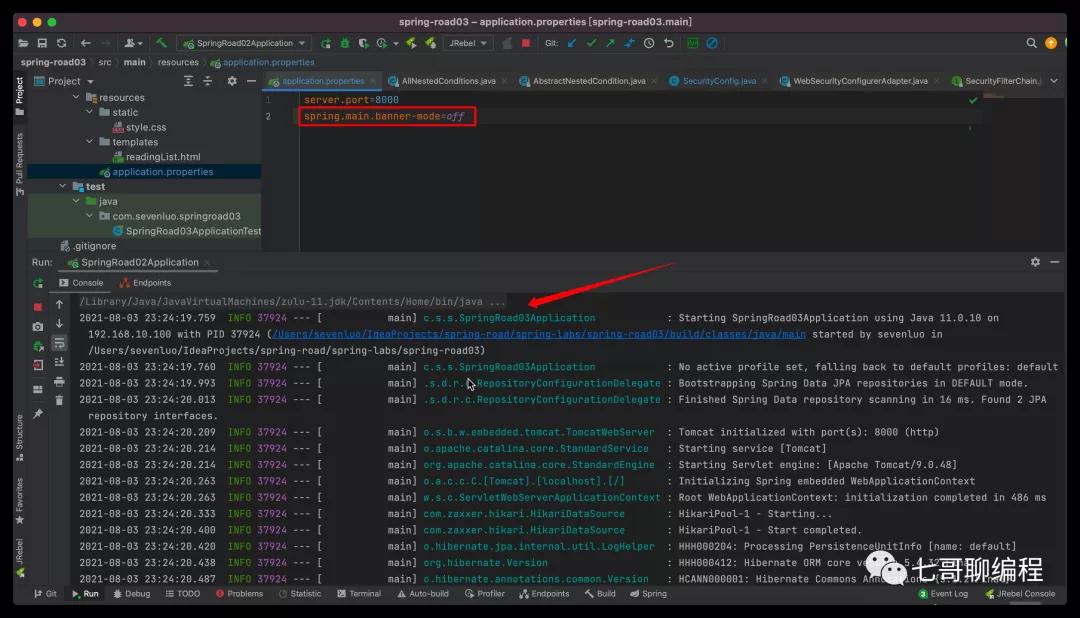The width and height of the screenshot is (1080, 618).
Task: Click the Rerun icon in Run panel
Action: (38, 283)
